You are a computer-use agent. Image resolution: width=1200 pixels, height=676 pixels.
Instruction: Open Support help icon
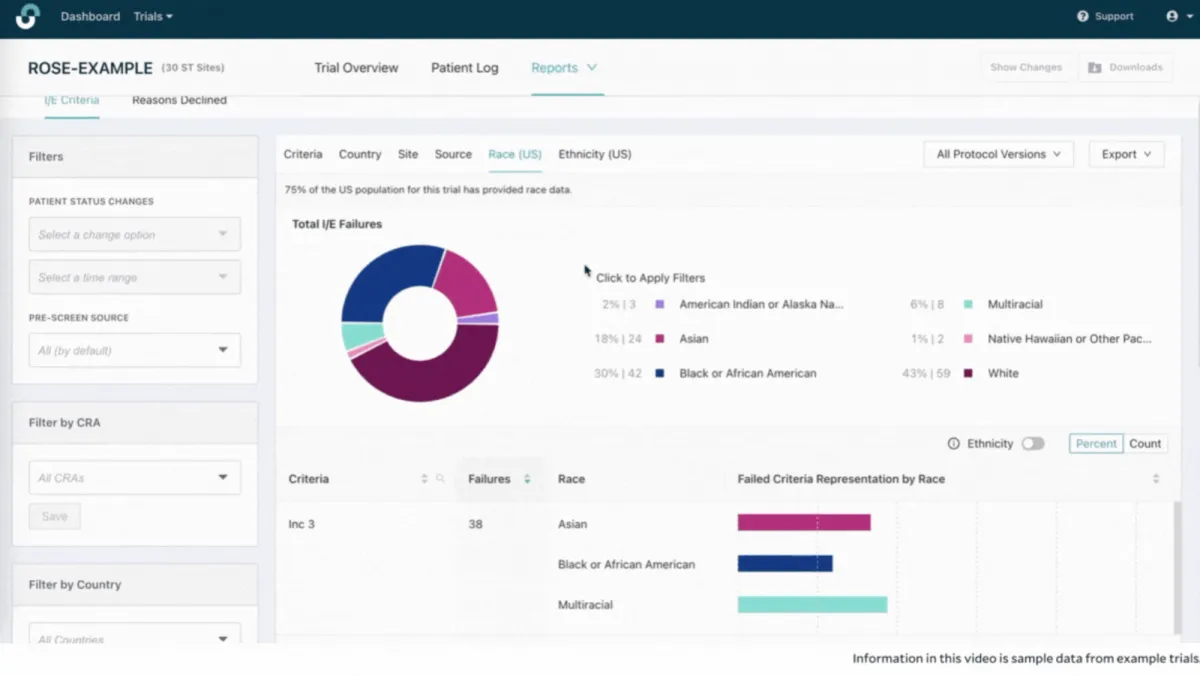(x=1083, y=16)
